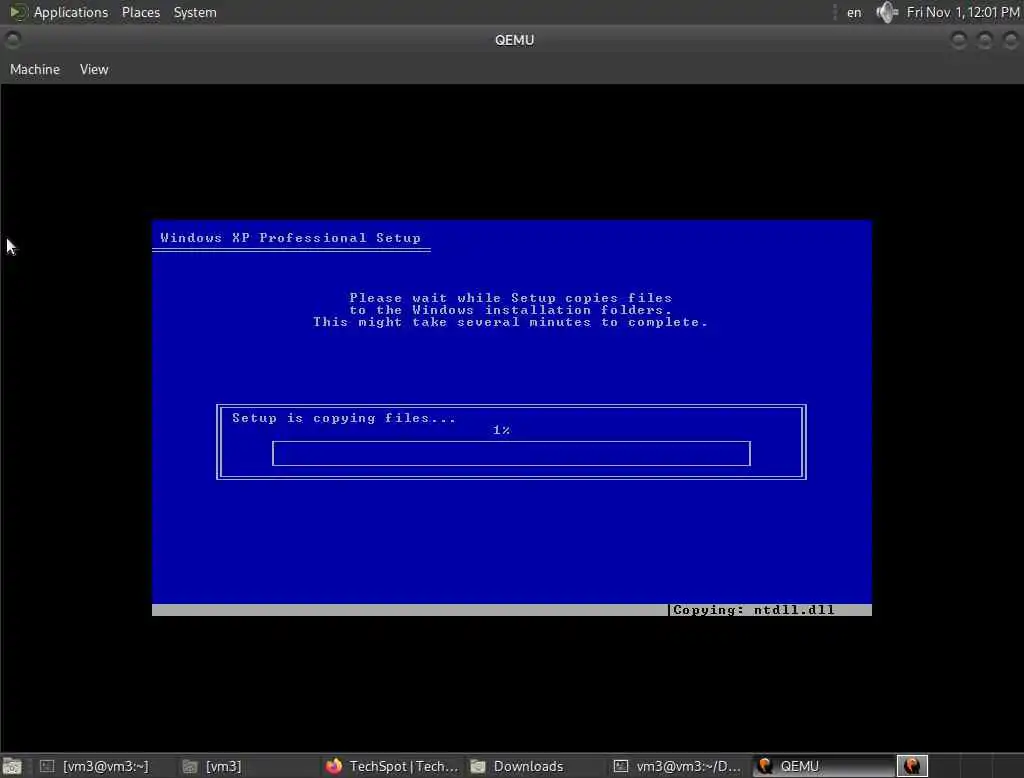Click the QEMU window menu button at title left
This screenshot has height=778, width=1024.
pyautogui.click(x=12, y=40)
